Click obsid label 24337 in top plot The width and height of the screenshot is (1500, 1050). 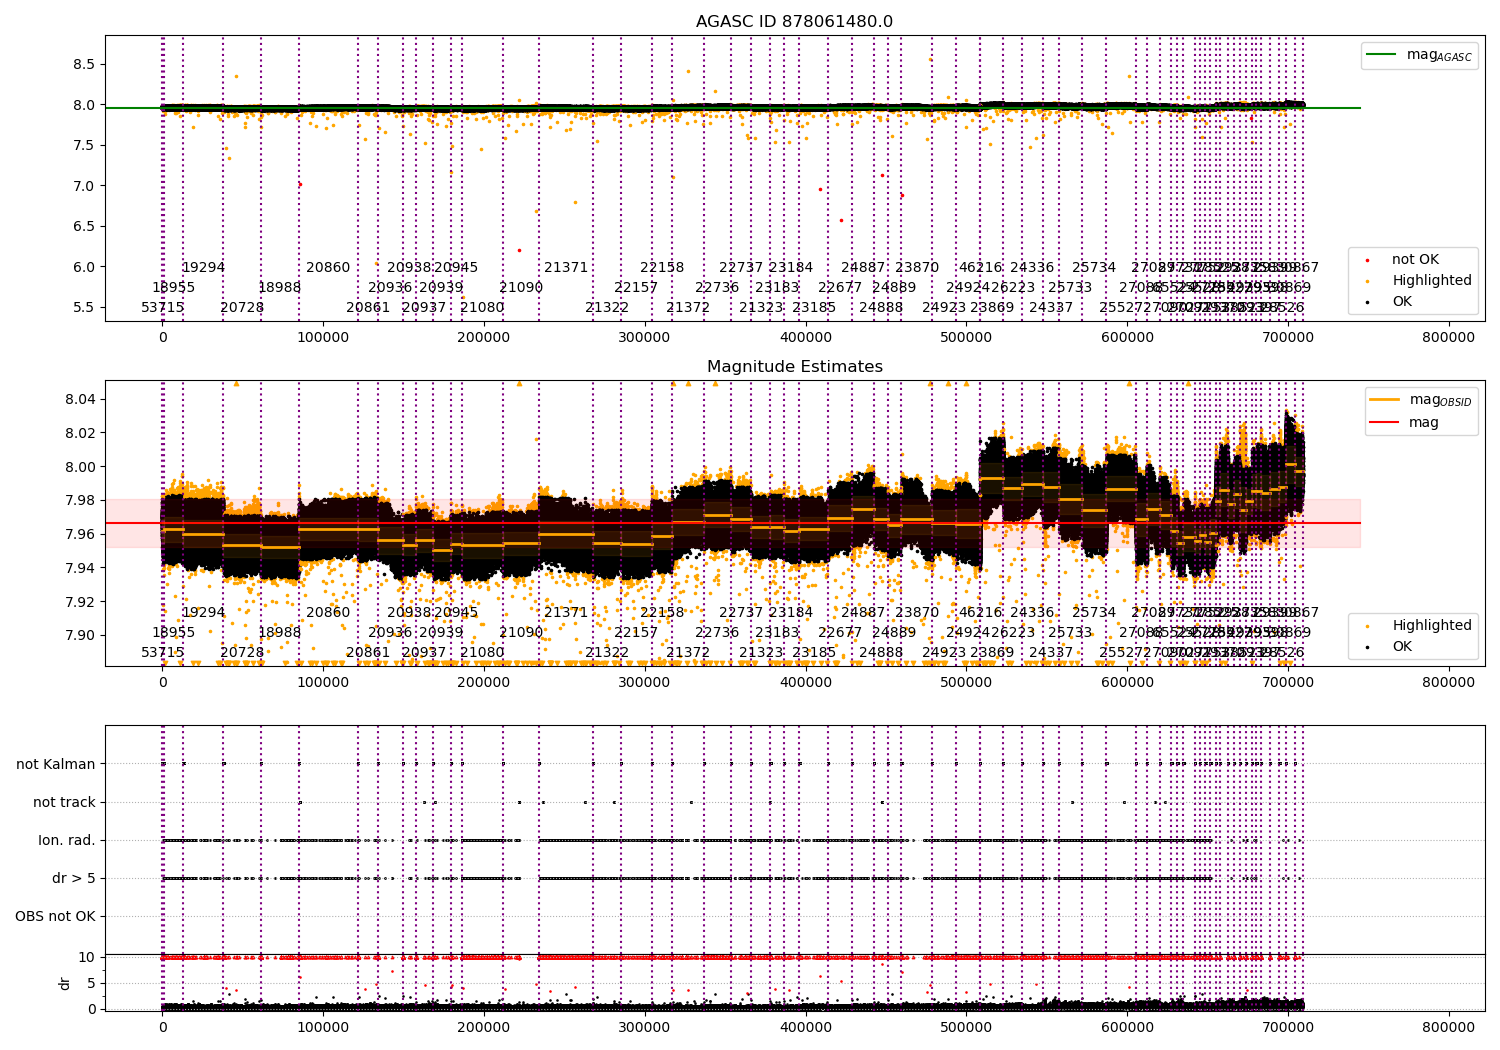pos(1051,307)
